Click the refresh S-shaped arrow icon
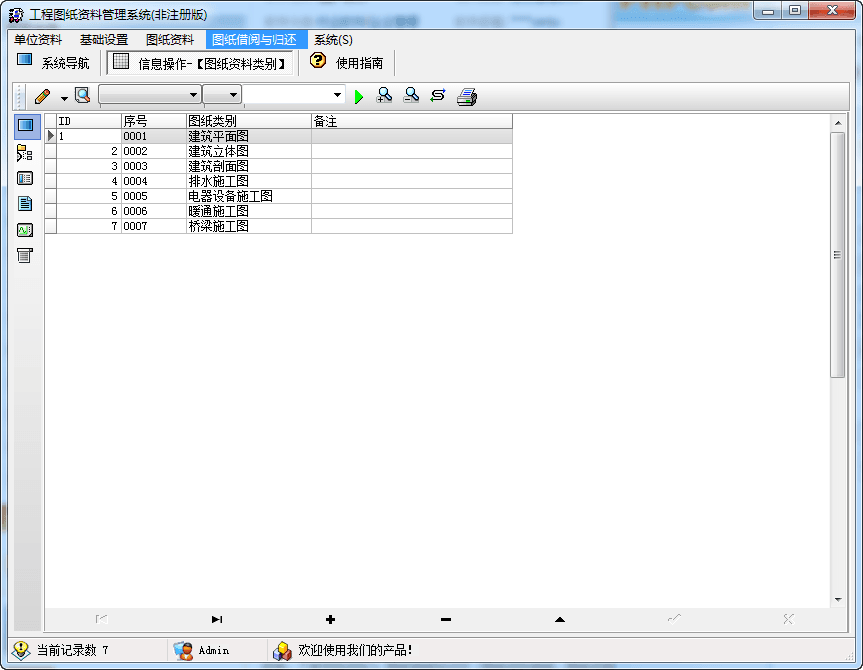This screenshot has height=670, width=863. point(438,96)
